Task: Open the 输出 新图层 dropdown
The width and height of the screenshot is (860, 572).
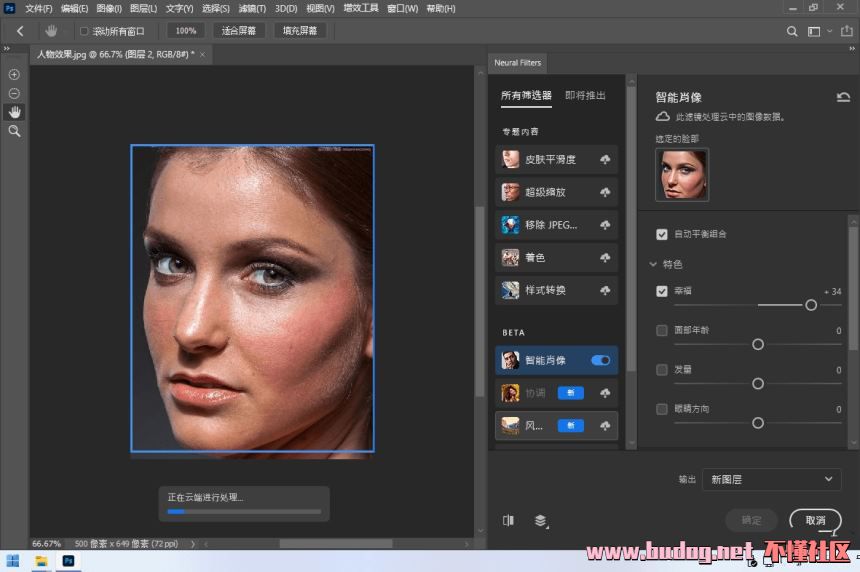Action: (771, 479)
